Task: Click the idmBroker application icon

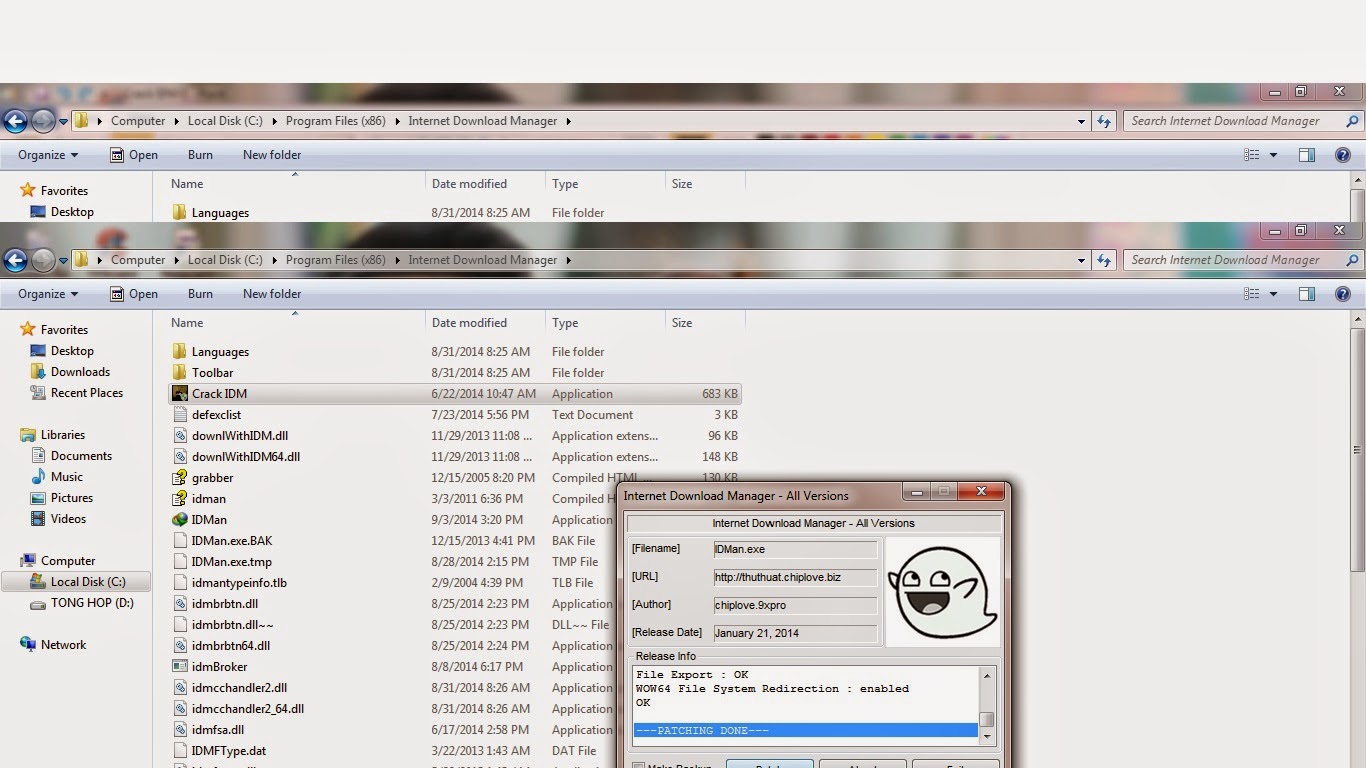Action: [180, 667]
